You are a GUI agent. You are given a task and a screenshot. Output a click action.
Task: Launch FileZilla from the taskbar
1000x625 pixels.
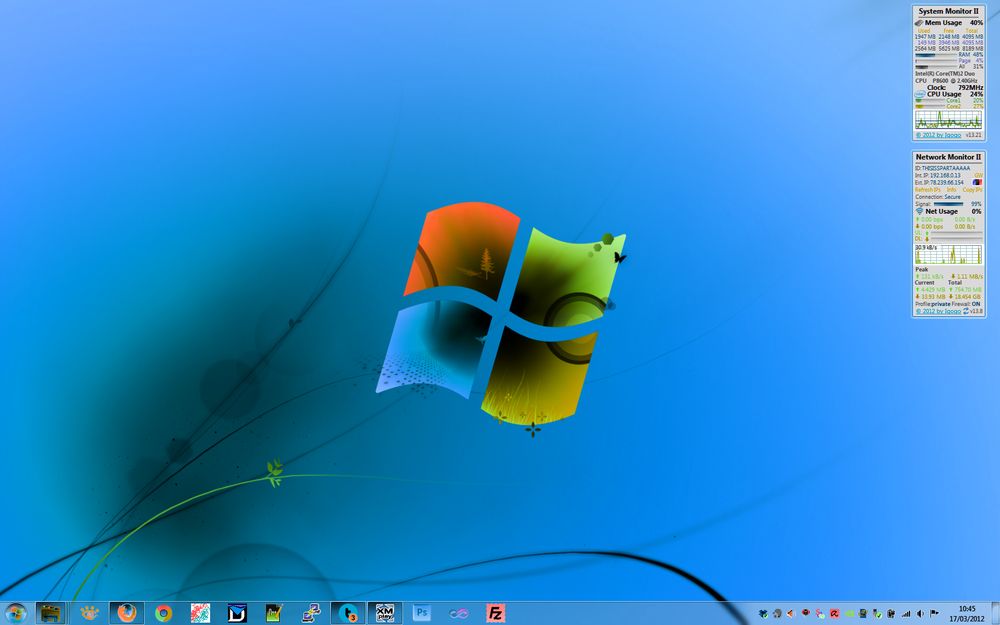[496, 614]
